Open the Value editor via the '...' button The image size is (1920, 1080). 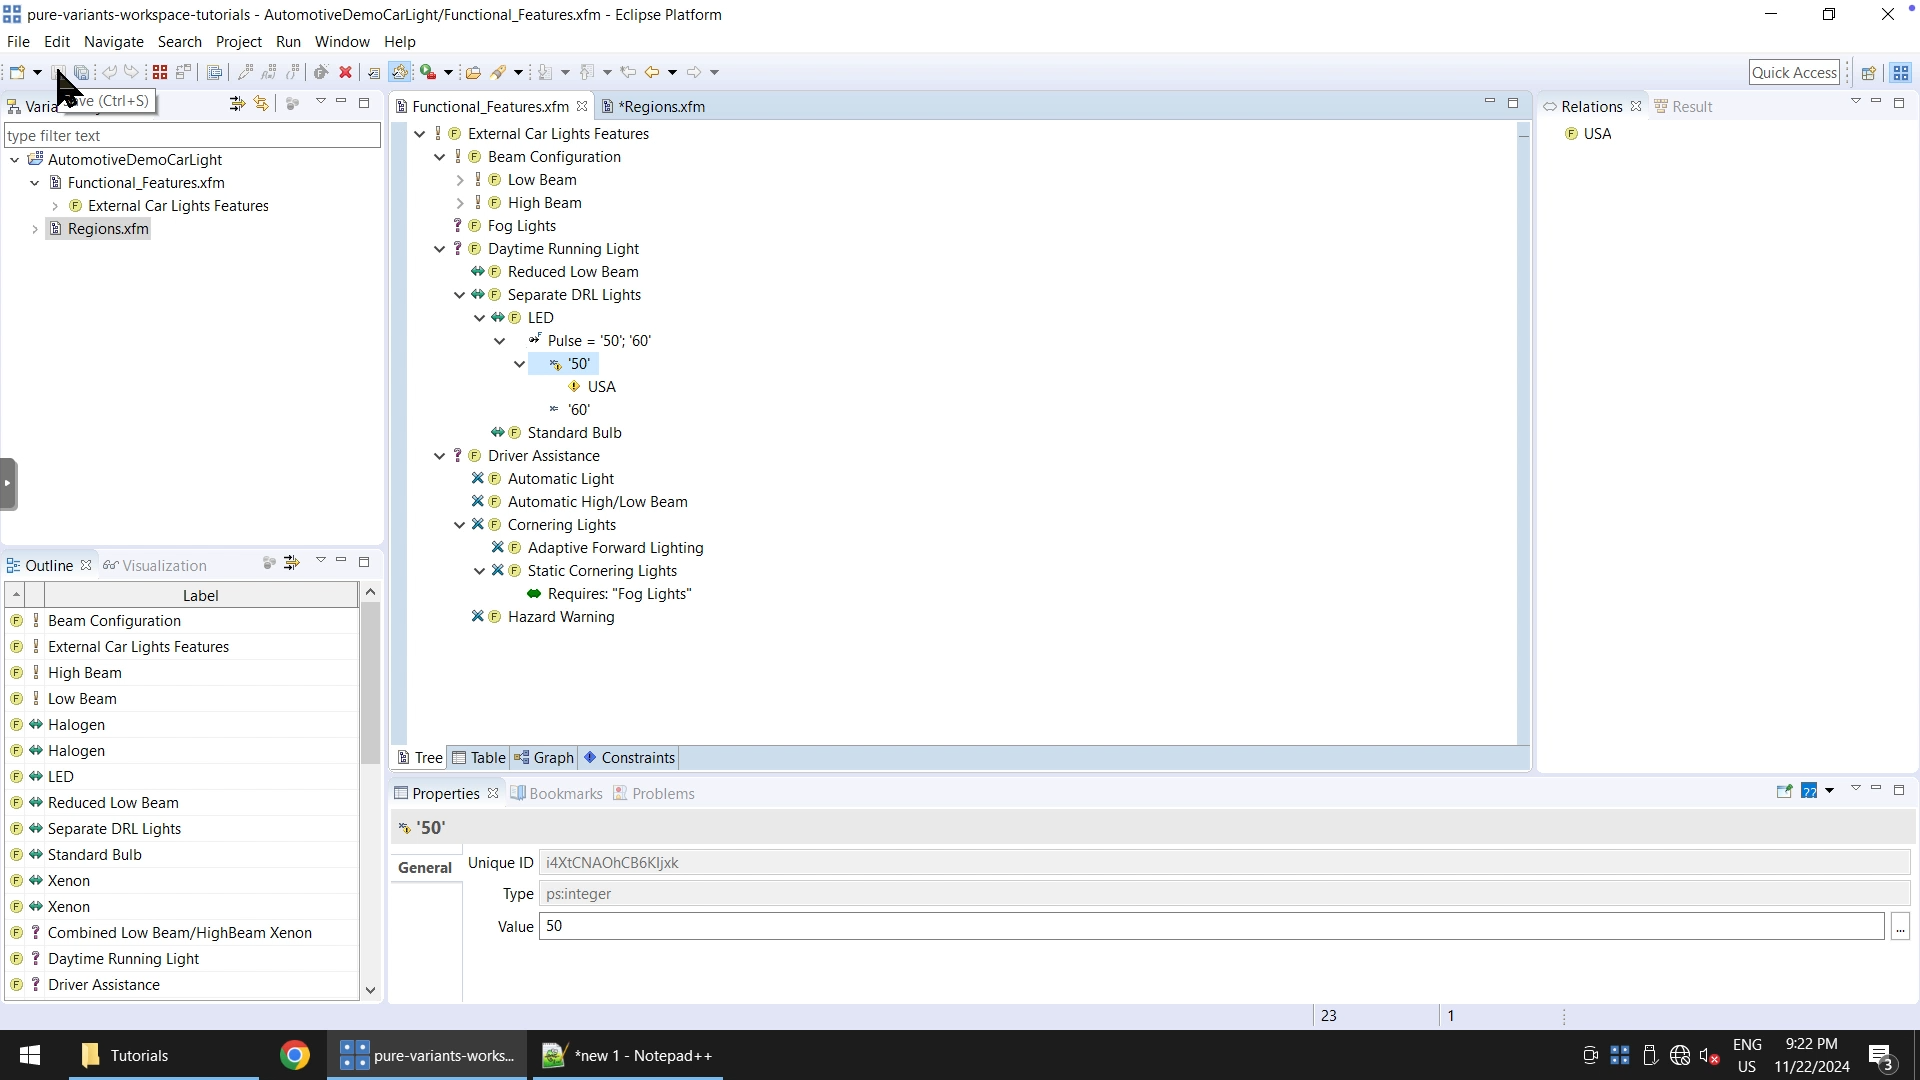pyautogui.click(x=1900, y=927)
